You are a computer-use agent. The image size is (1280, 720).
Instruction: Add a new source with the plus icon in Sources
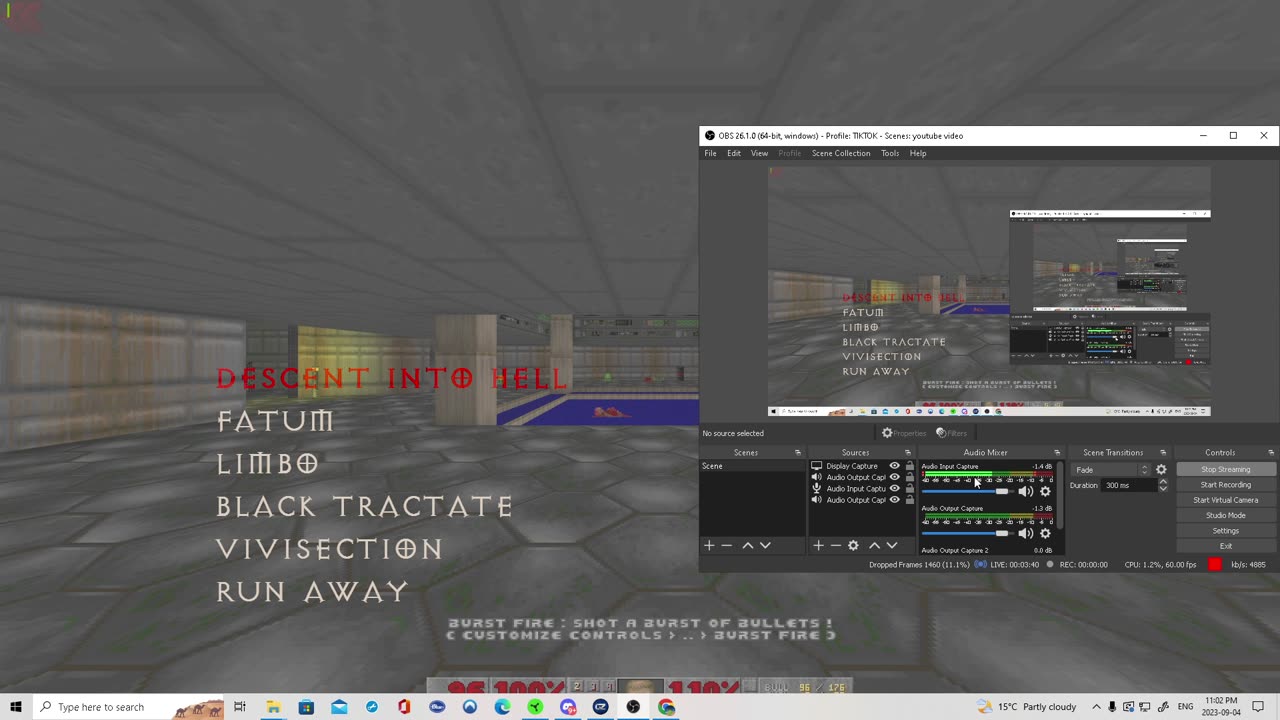818,545
